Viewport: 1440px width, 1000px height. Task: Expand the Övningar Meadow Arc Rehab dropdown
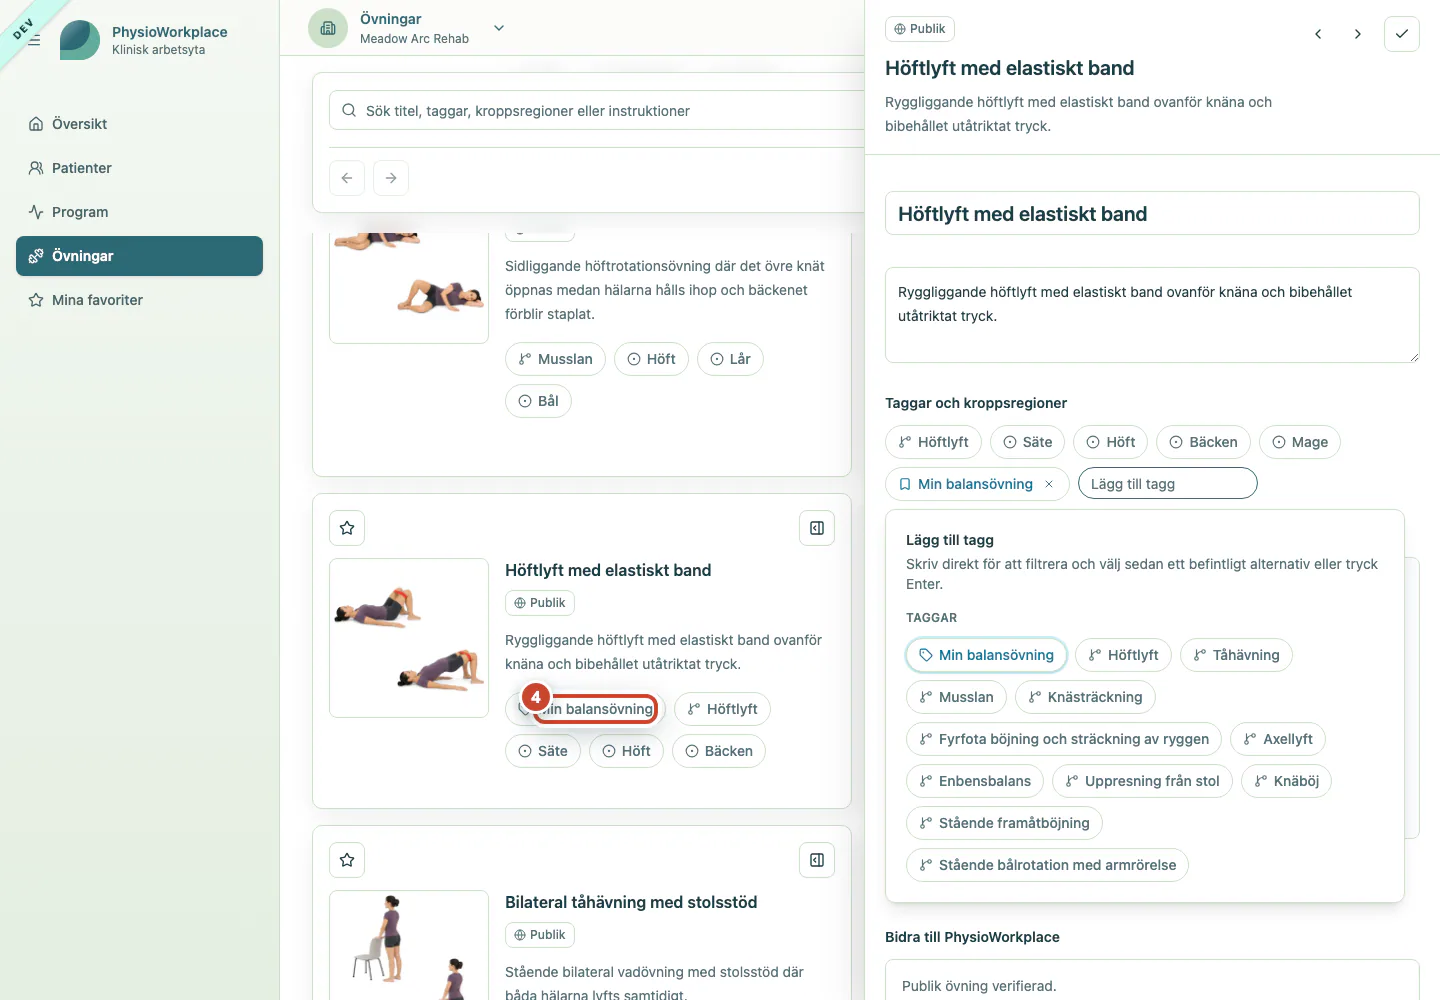(x=499, y=28)
